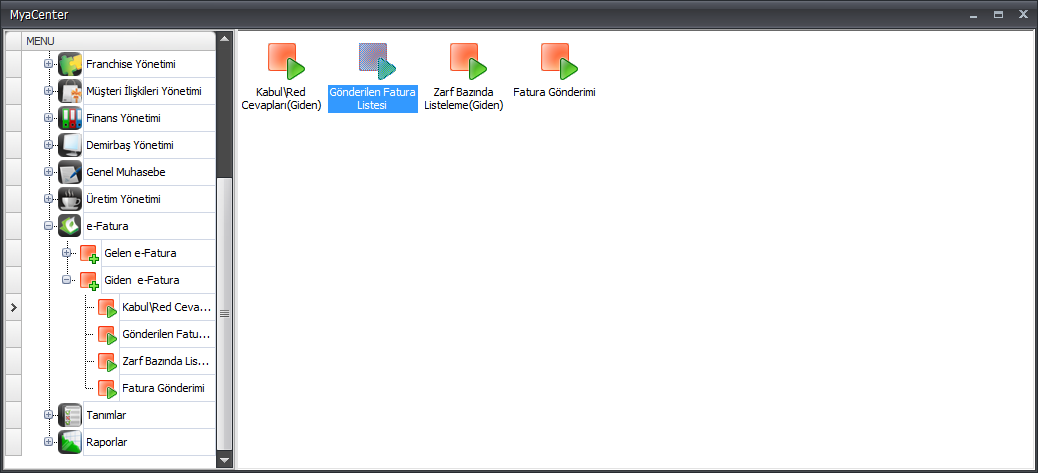The height and width of the screenshot is (473, 1038).
Task: Click the e-Fatura green envelope icon
Action: click(70, 226)
